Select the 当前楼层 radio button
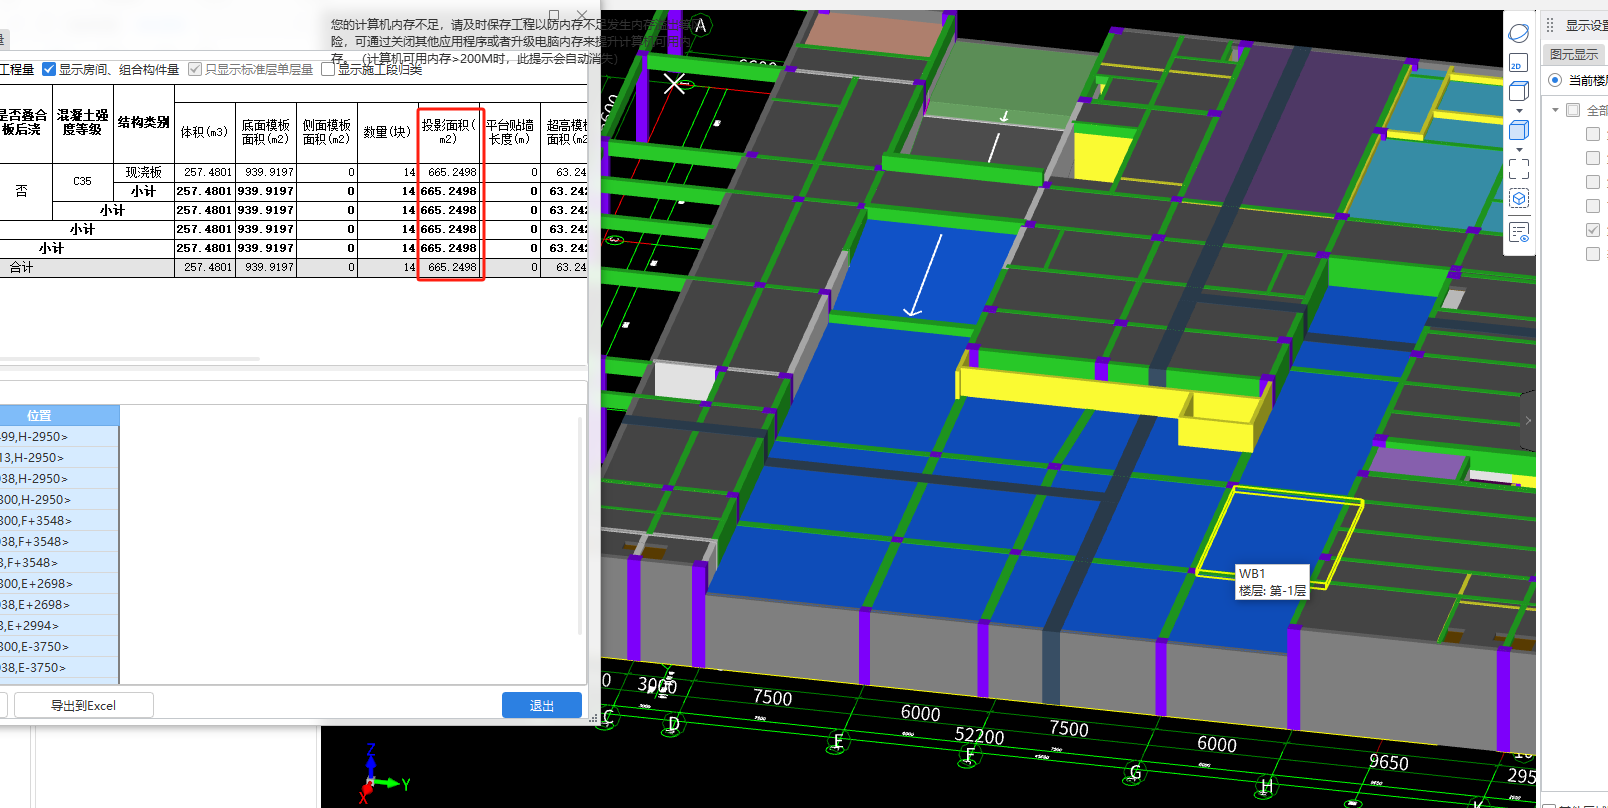This screenshot has width=1608, height=808. click(x=1555, y=80)
